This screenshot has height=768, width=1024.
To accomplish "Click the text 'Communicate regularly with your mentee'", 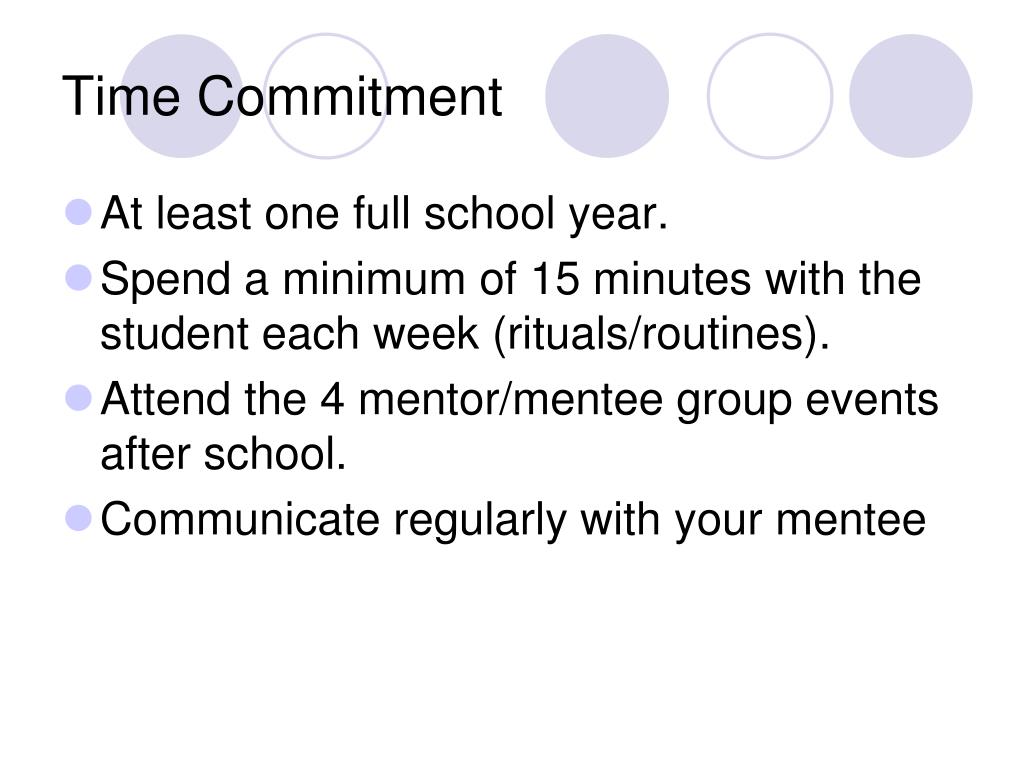I will click(513, 521).
